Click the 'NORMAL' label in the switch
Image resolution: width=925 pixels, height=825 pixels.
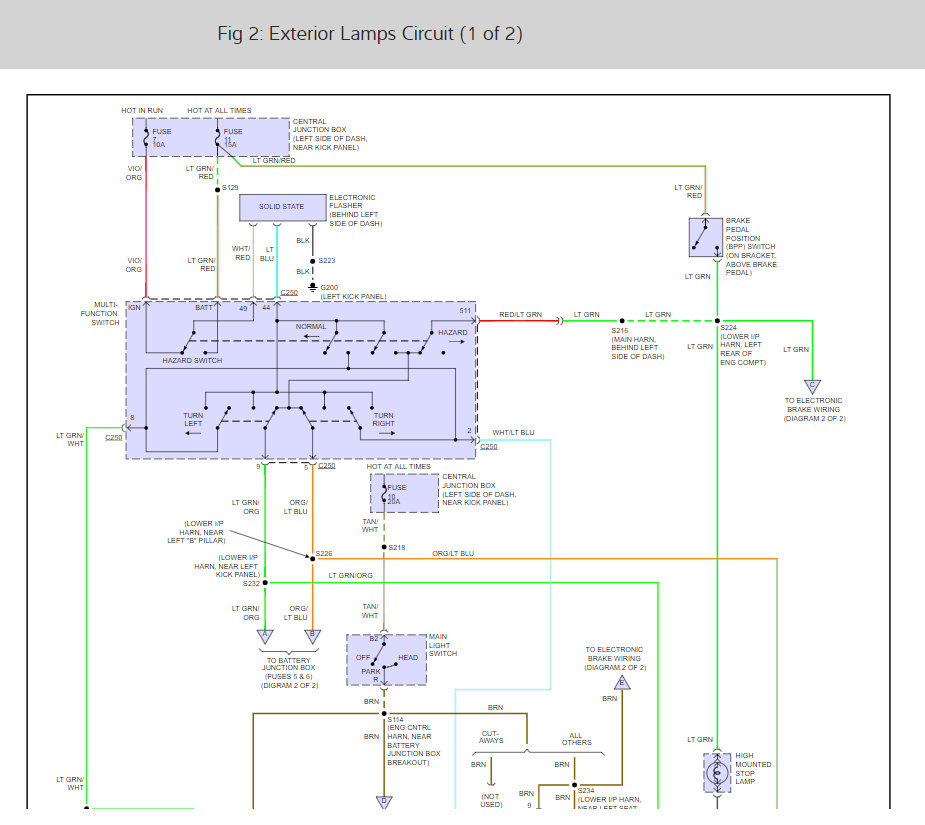point(311,326)
